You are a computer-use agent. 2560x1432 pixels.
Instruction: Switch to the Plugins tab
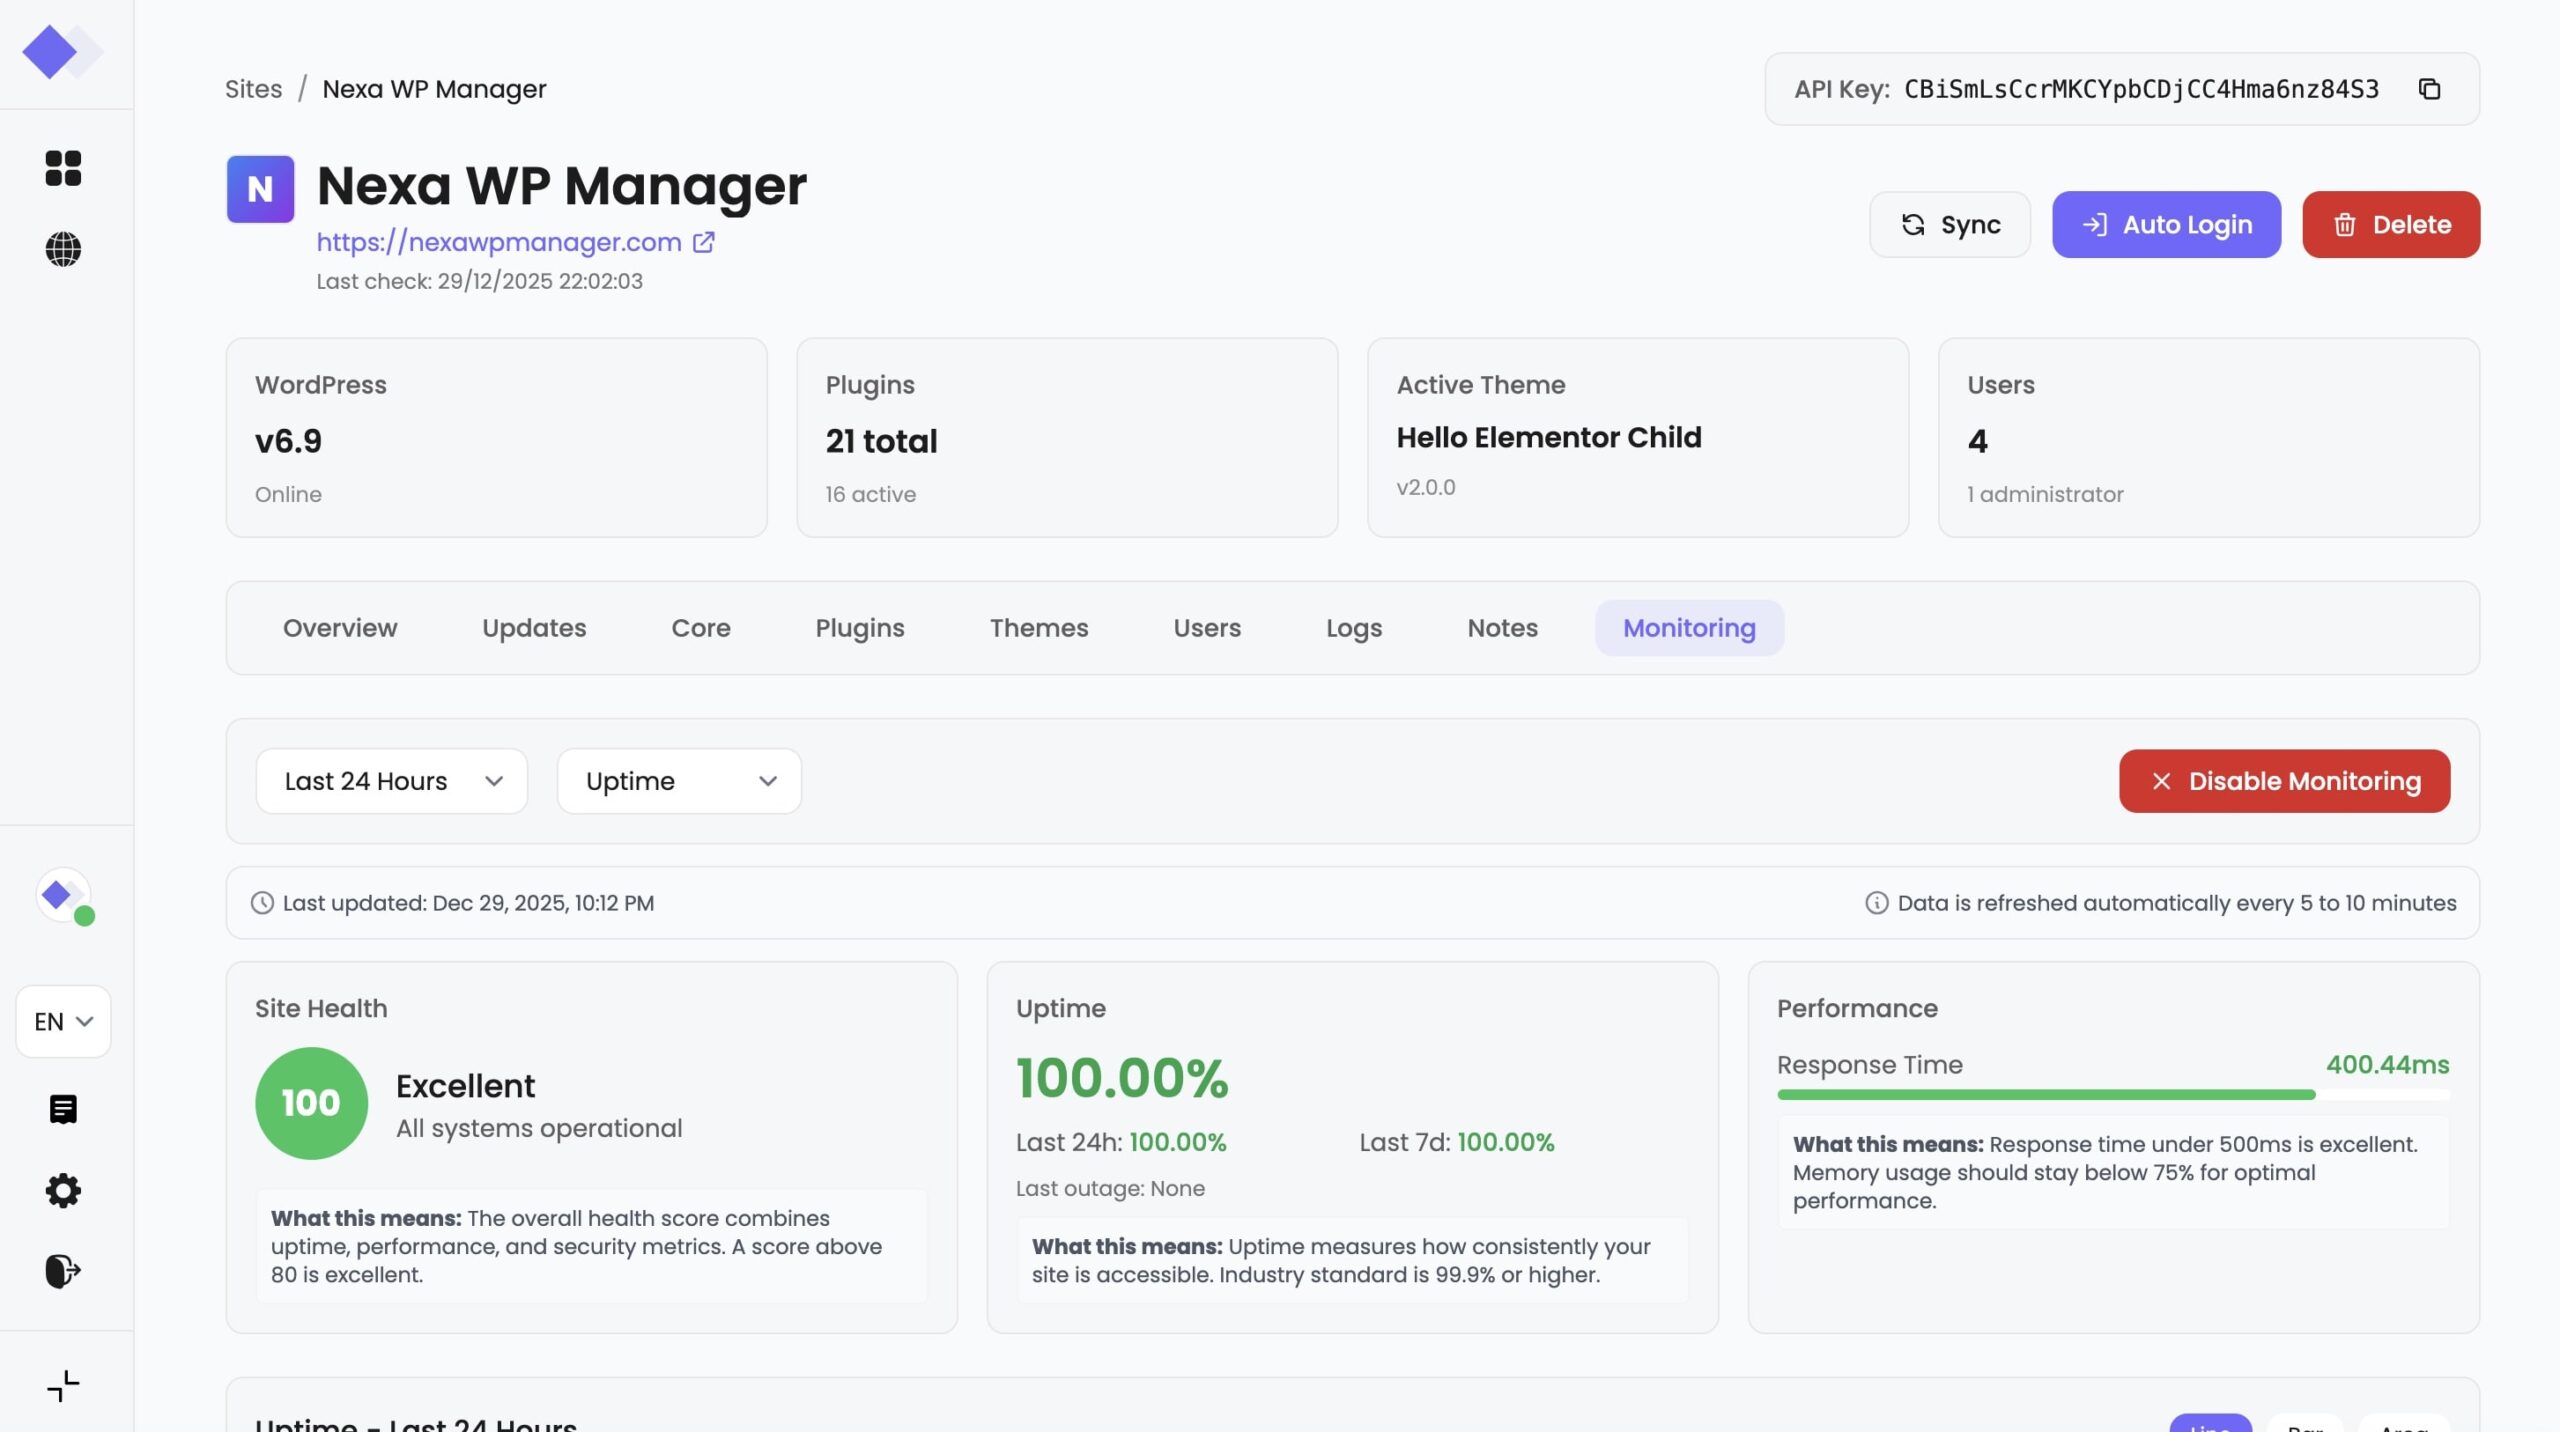859,628
